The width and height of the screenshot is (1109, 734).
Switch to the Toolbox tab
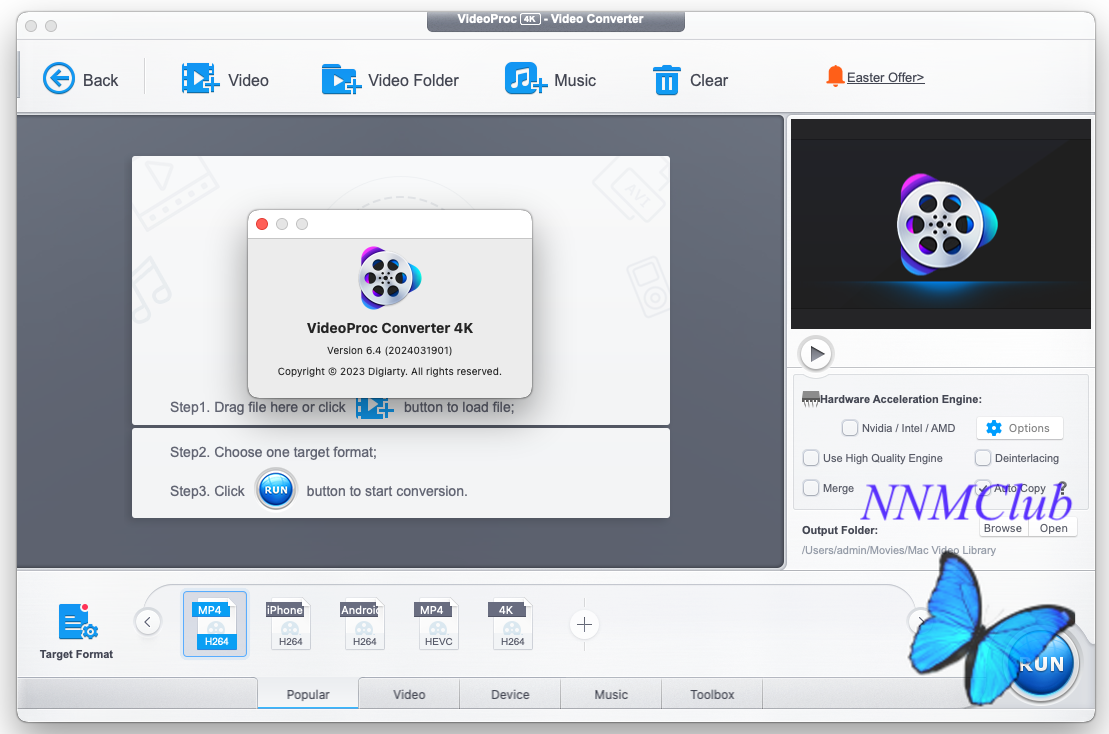click(712, 694)
